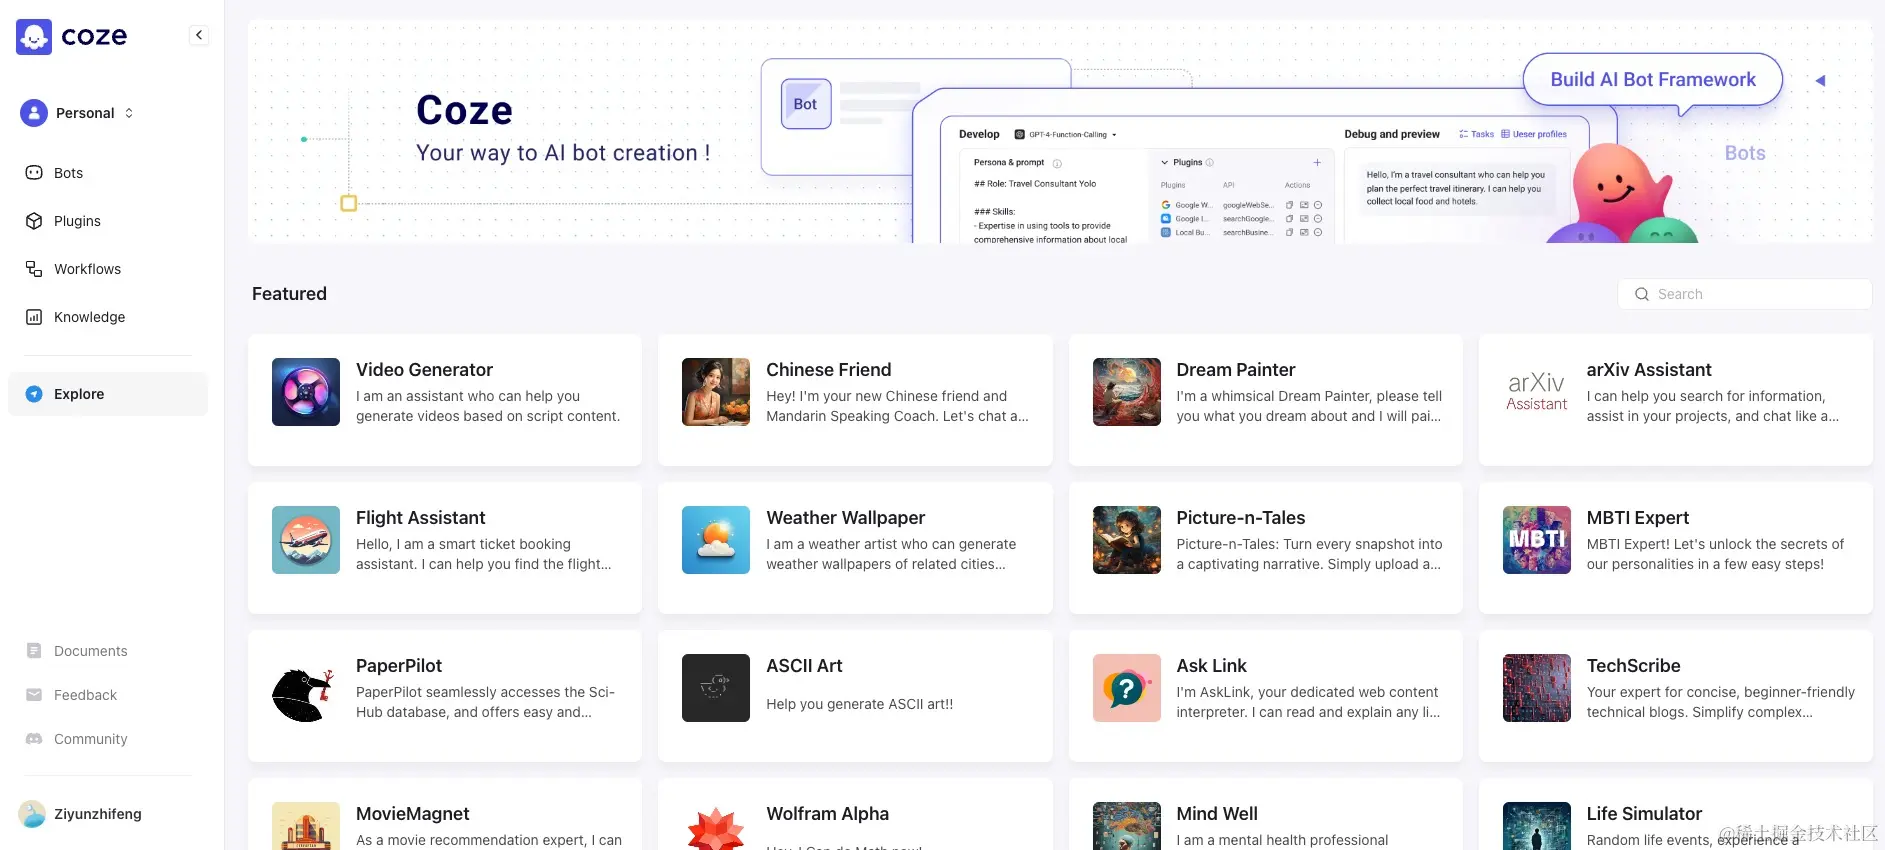1885x850 pixels.
Task: Select Explore in the sidebar
Action: [x=108, y=394]
